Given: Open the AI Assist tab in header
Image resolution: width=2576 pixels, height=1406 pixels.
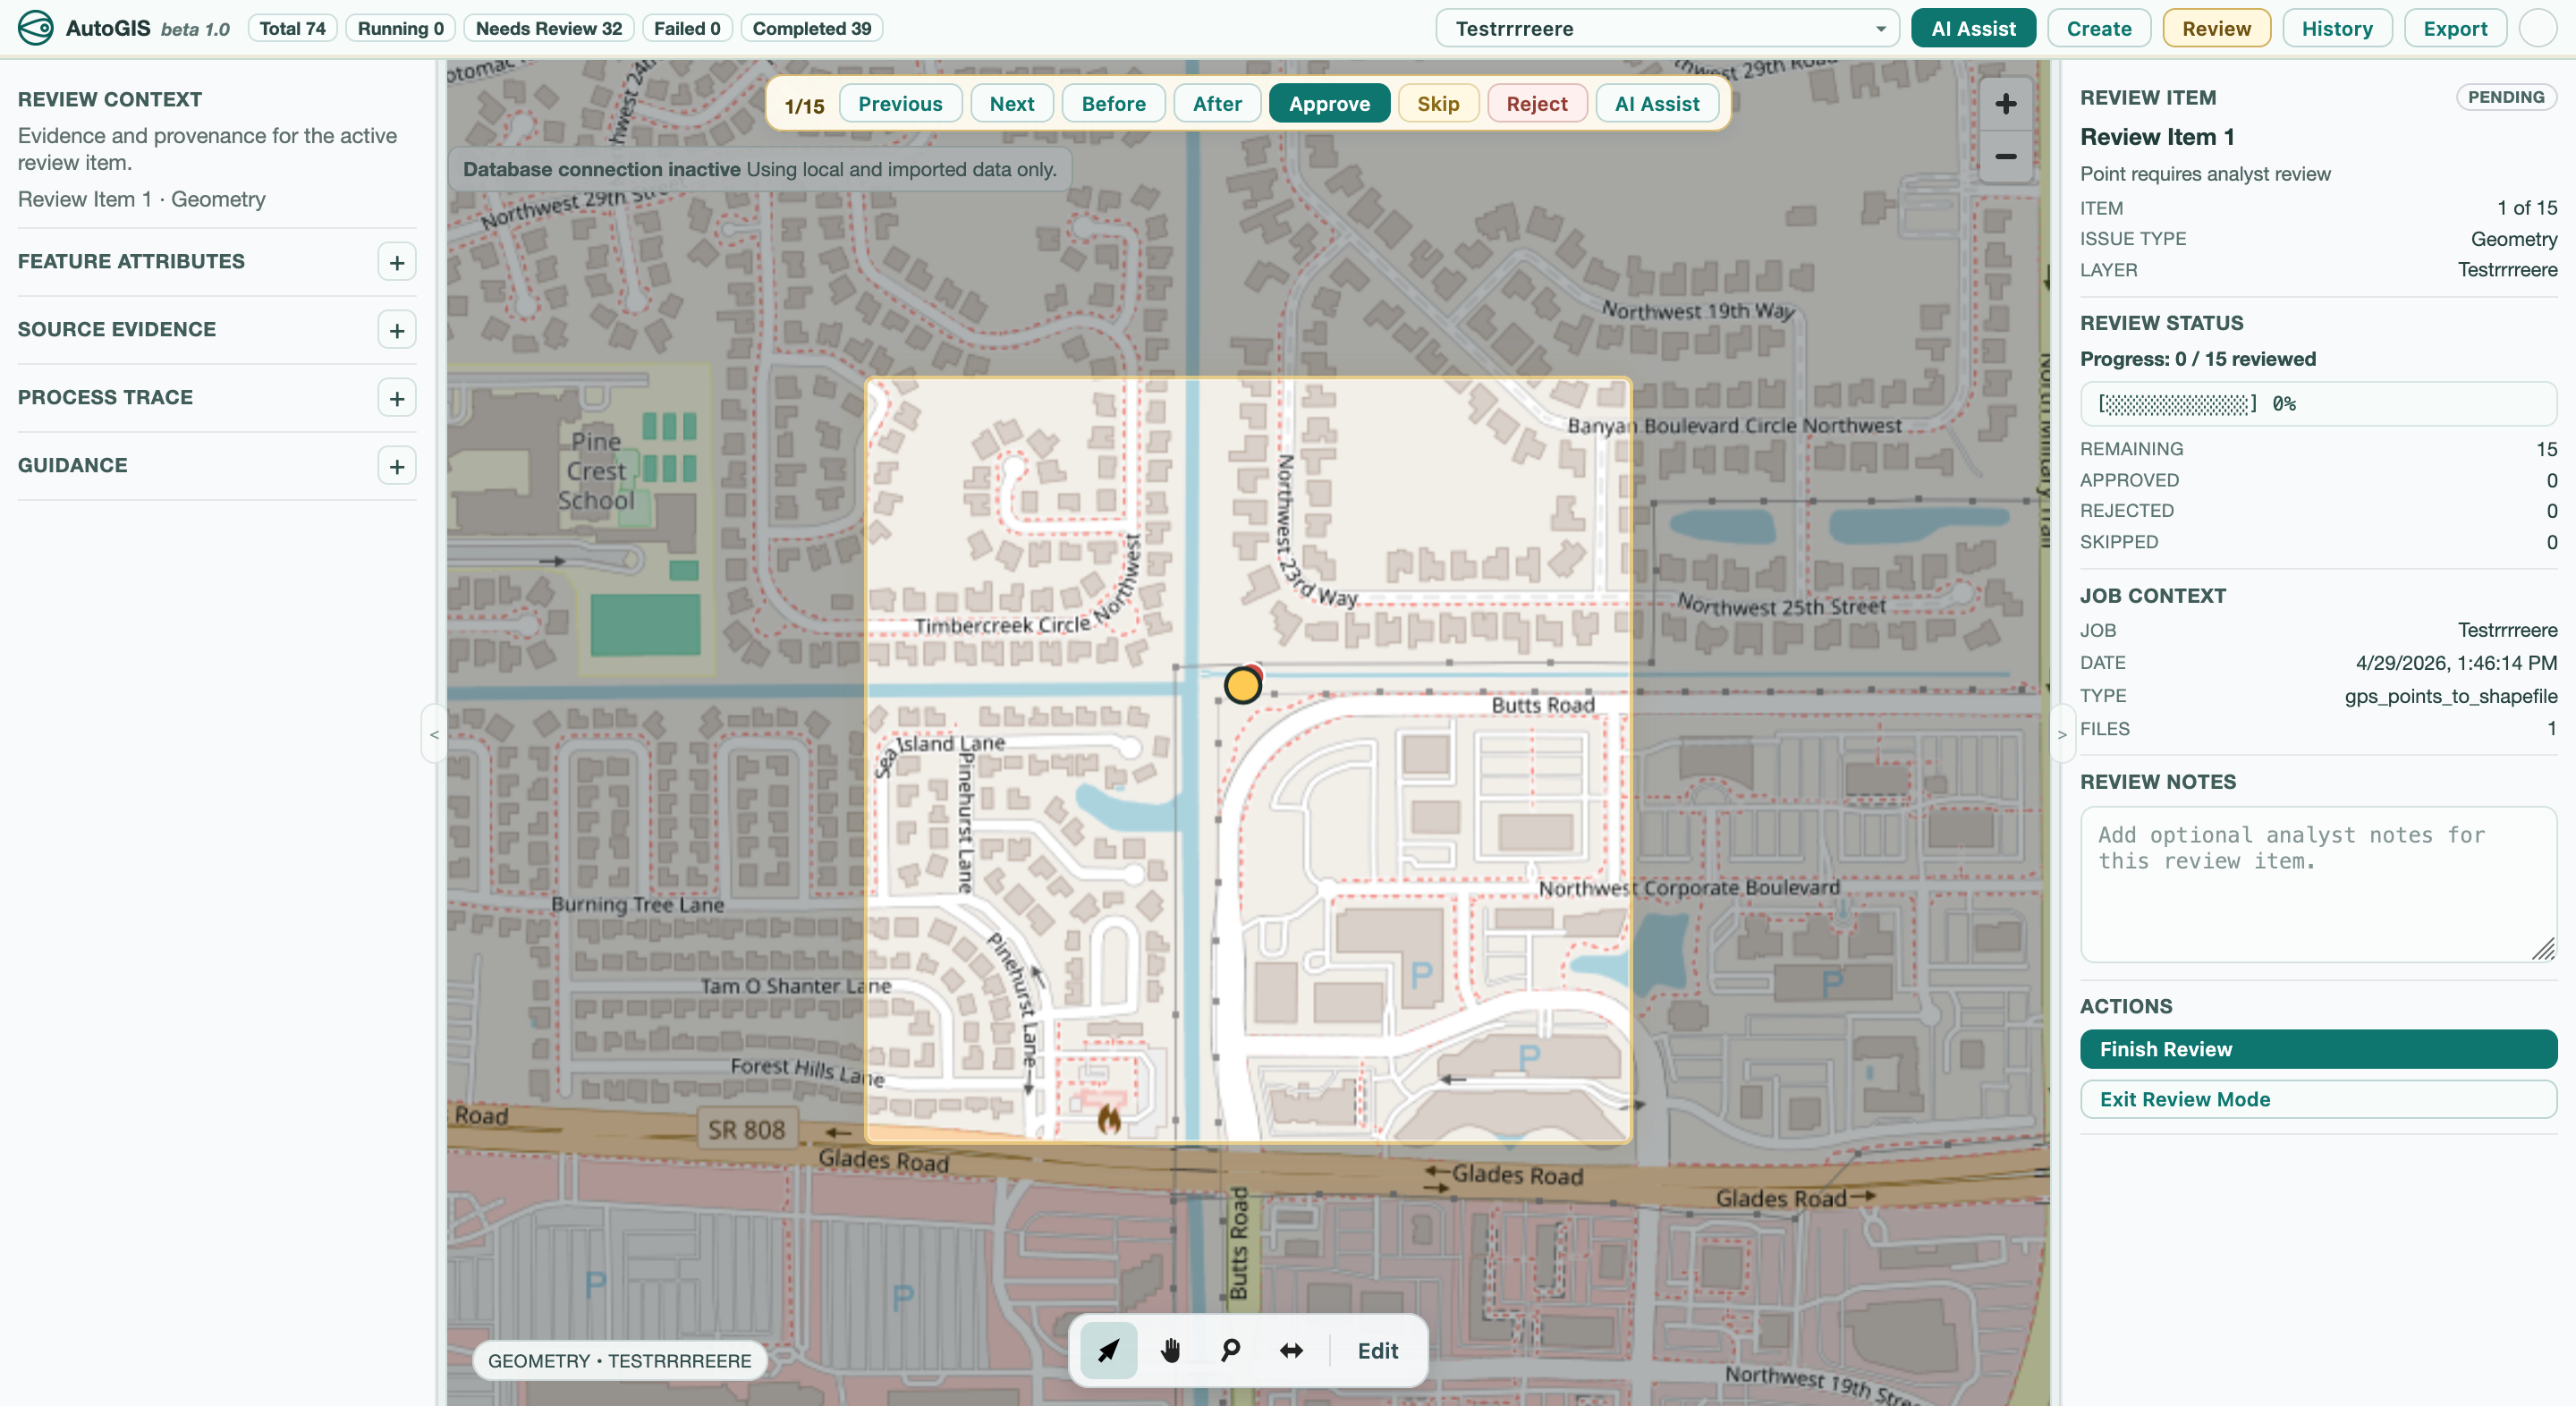Looking at the screenshot, I should (1973, 28).
